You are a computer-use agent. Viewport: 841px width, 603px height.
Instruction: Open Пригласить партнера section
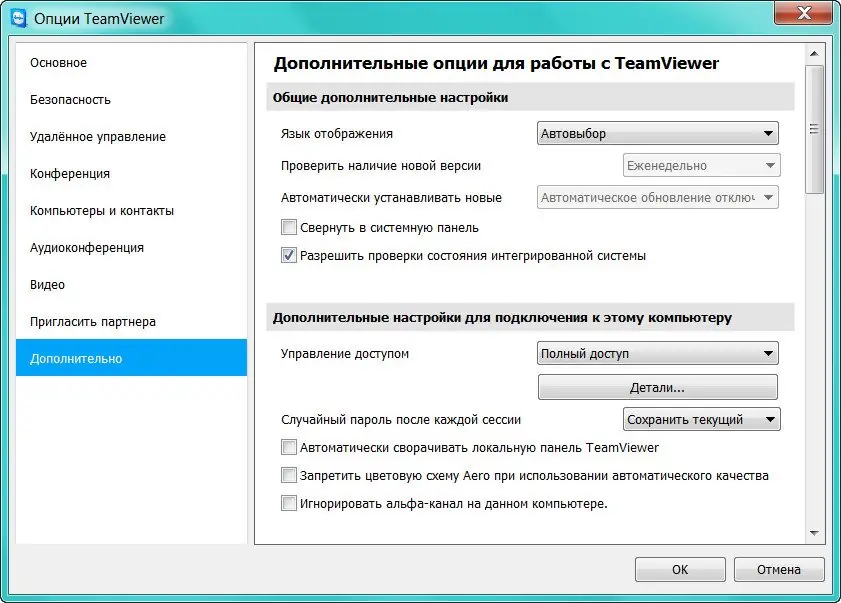131,322
